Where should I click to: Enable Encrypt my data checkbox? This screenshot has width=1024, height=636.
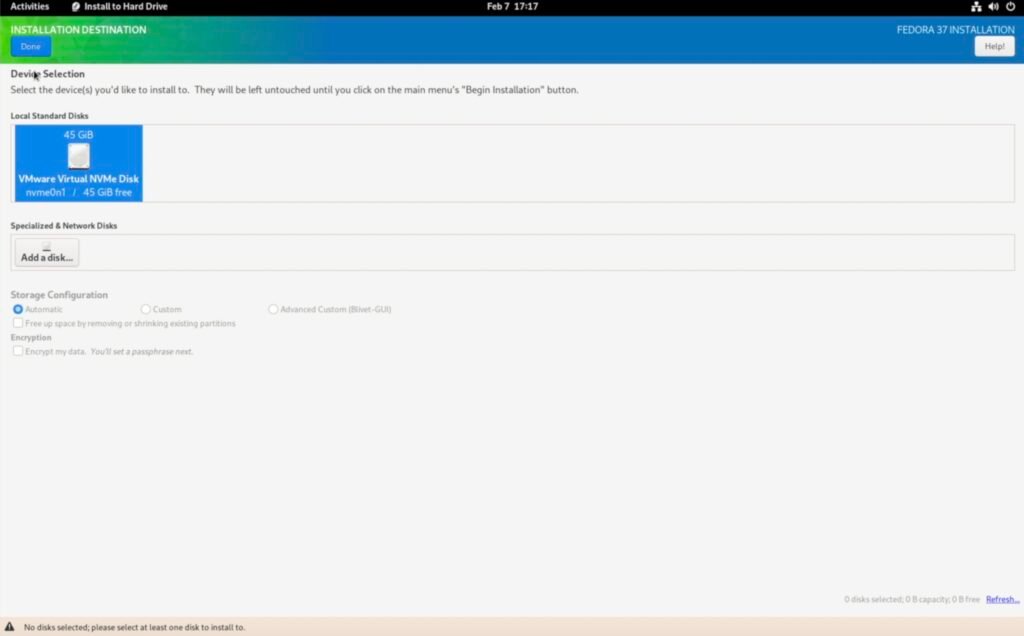18,351
